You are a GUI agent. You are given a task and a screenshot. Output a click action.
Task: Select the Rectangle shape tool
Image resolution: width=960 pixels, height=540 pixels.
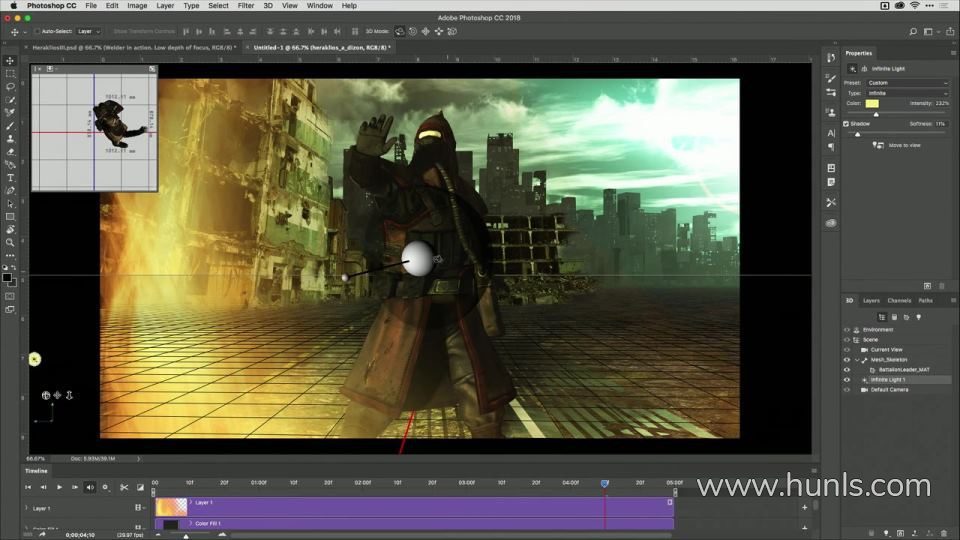[10, 217]
